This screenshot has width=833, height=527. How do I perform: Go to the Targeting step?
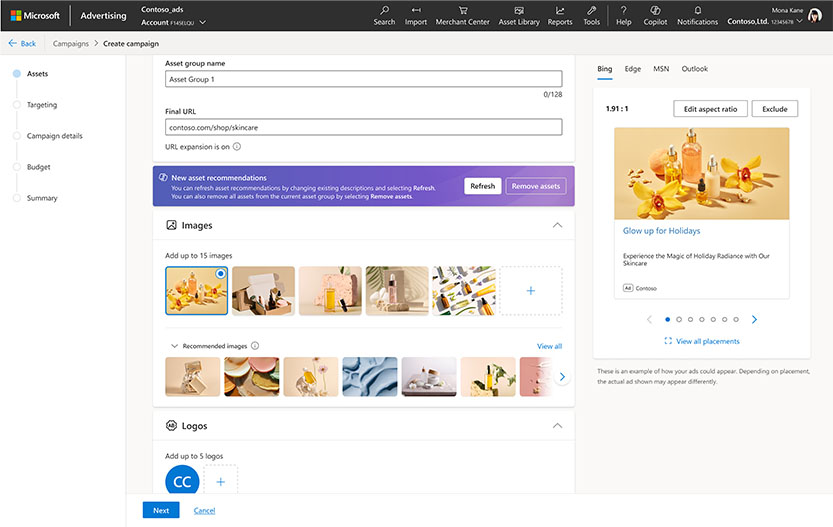(x=41, y=105)
